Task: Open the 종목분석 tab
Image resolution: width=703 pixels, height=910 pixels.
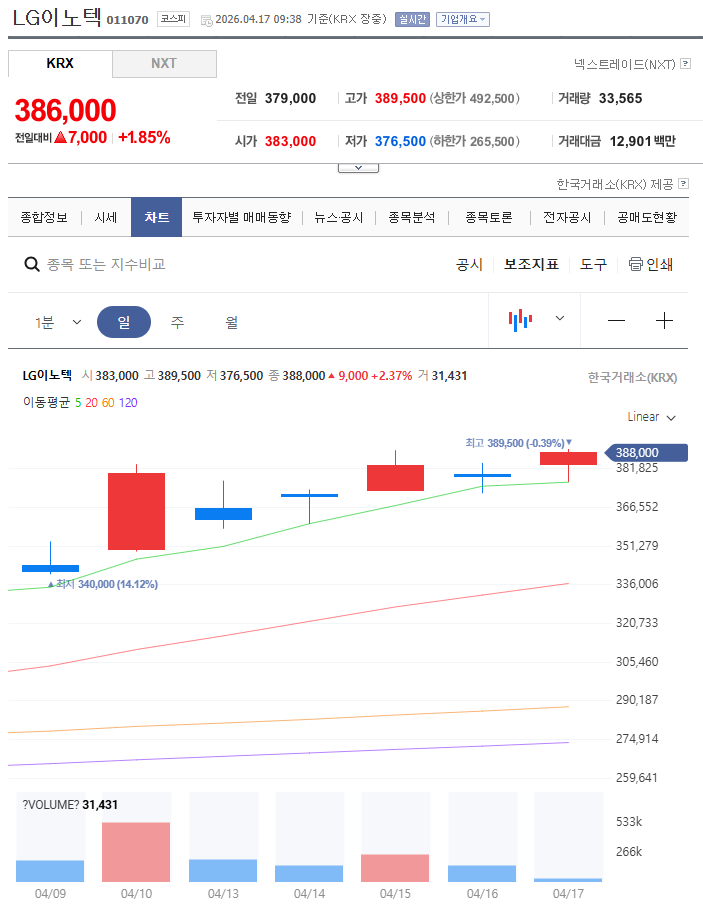Action: pyautogui.click(x=412, y=218)
